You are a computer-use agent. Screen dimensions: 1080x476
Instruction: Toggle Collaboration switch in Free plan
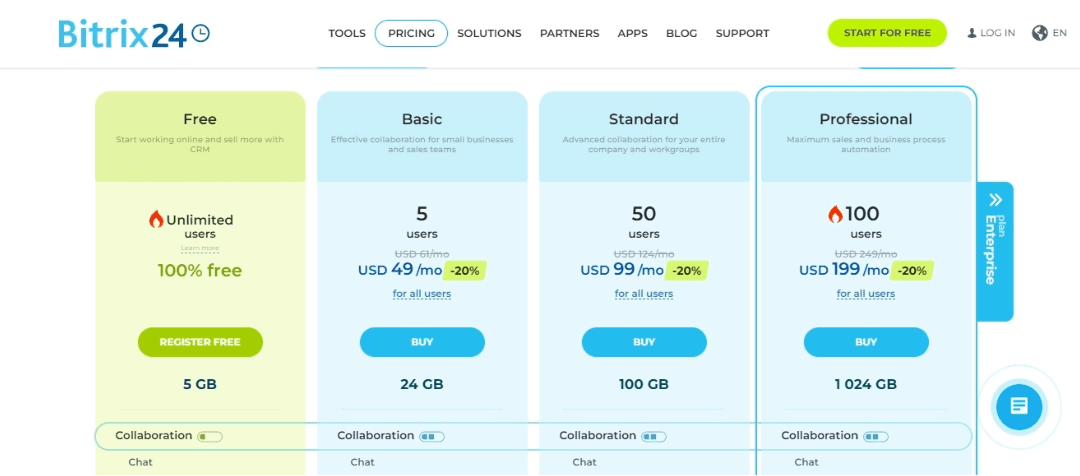point(210,436)
